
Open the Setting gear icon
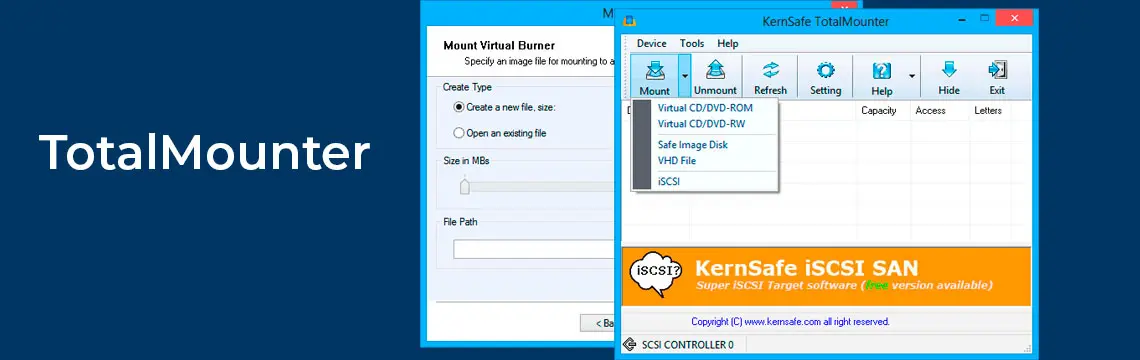tap(825, 71)
